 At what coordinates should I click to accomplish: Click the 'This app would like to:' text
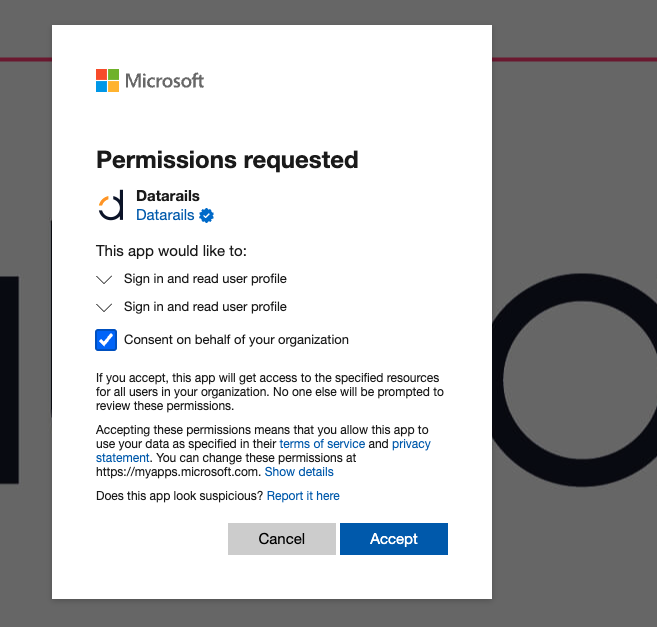[x=171, y=250]
